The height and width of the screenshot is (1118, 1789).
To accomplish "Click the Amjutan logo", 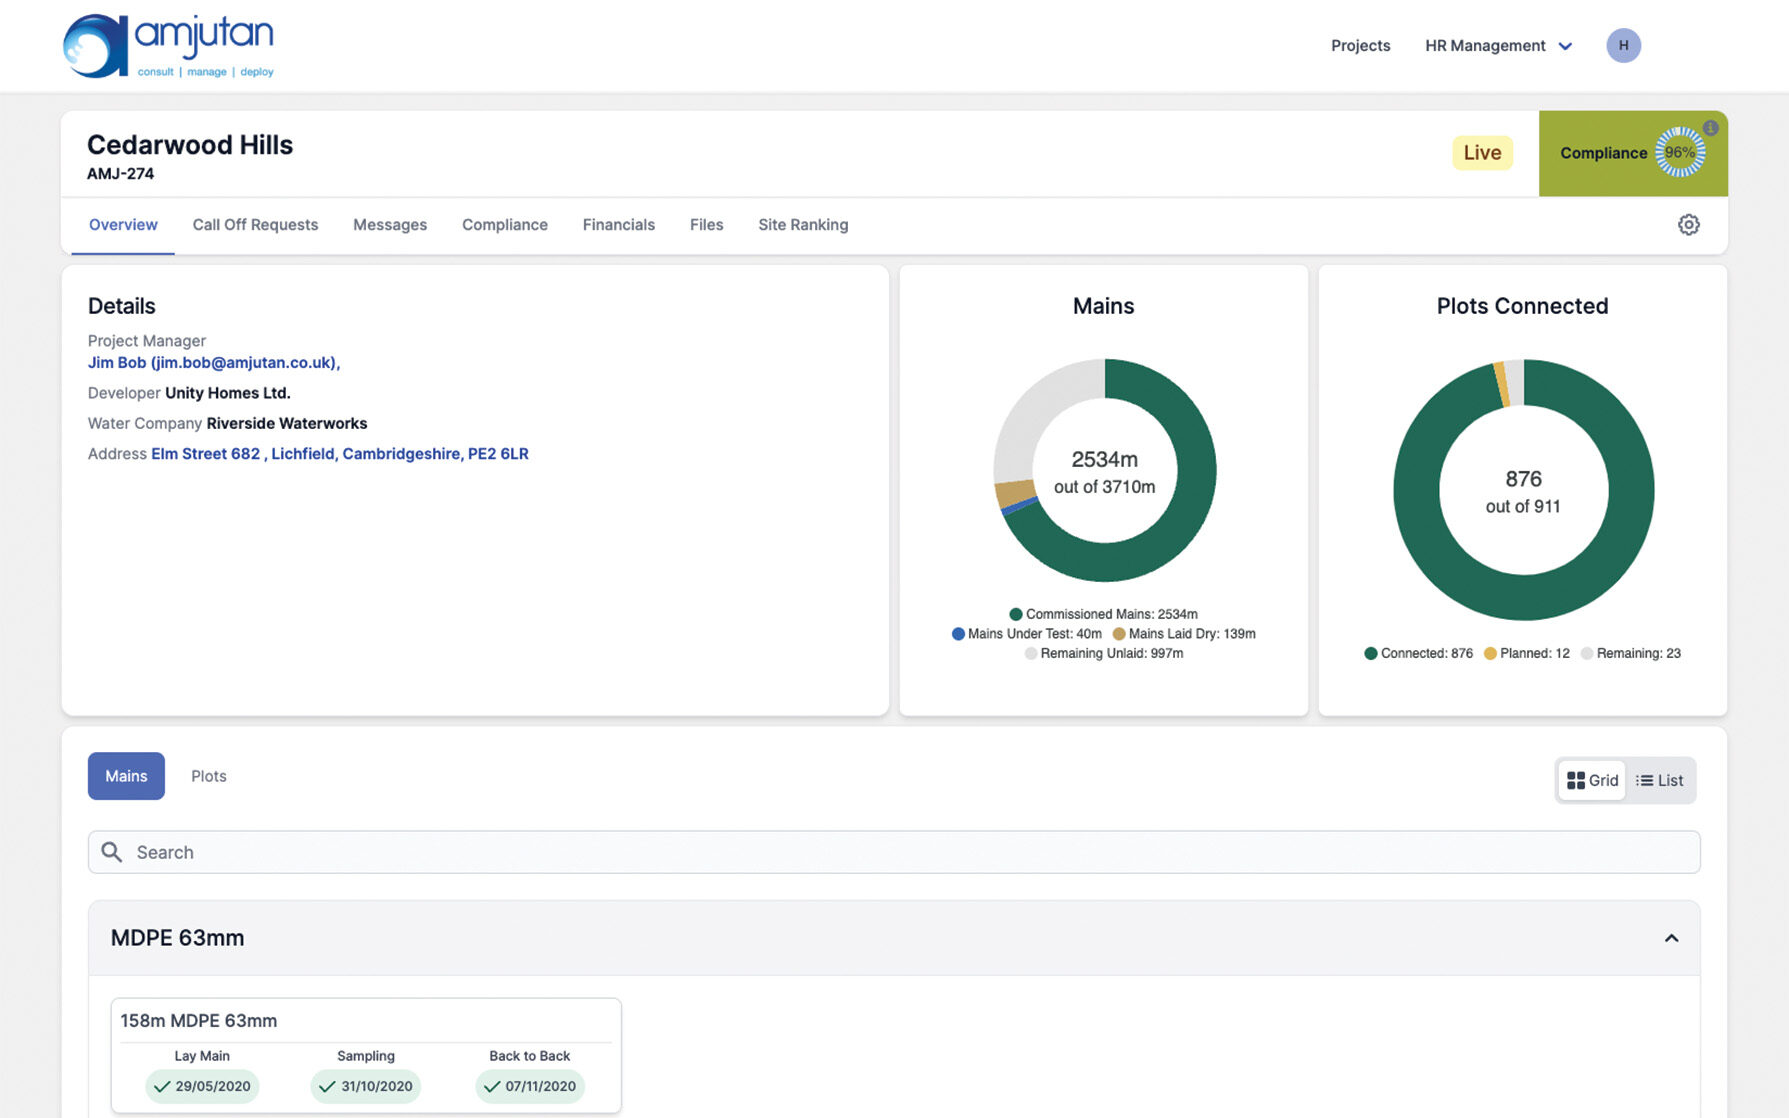I will point(168,46).
